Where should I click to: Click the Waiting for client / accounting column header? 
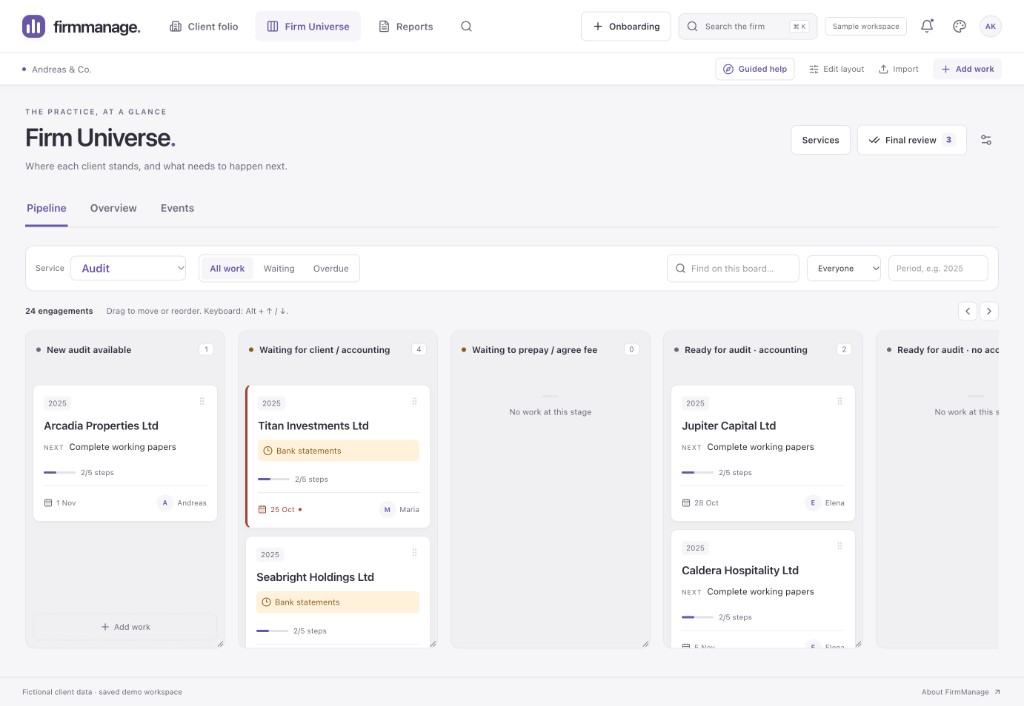pyautogui.click(x=325, y=350)
